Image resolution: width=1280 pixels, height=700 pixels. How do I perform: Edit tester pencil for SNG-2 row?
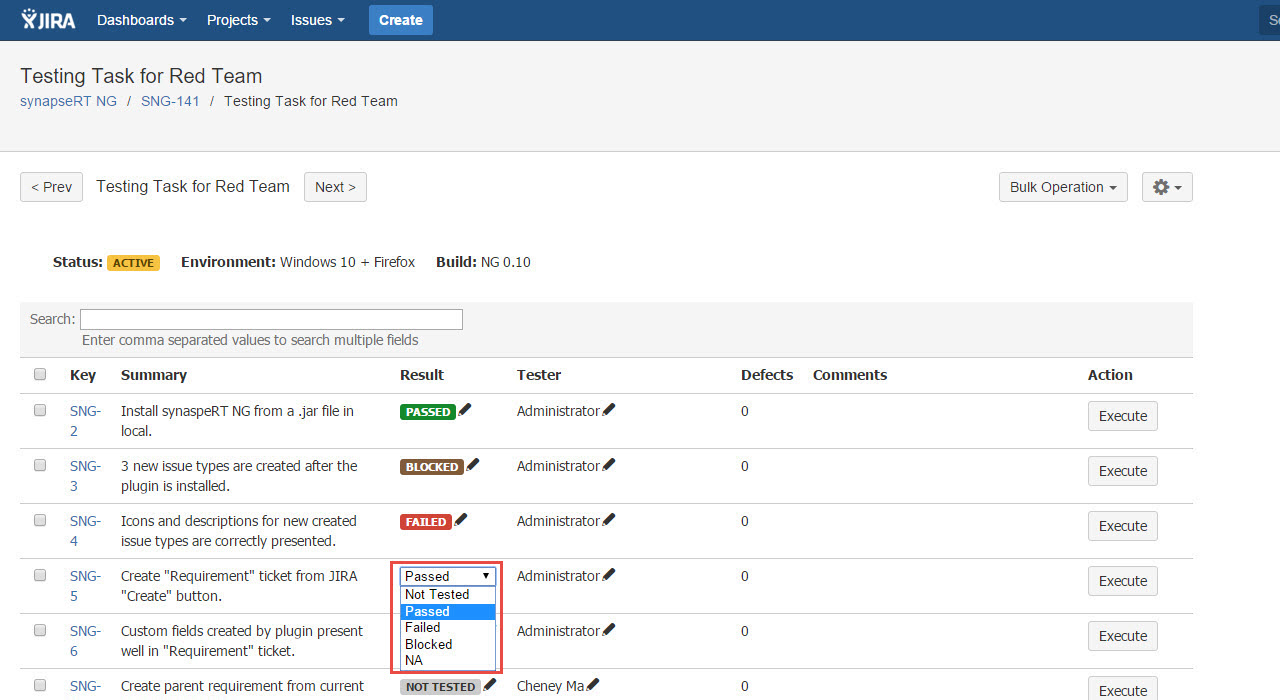pyautogui.click(x=609, y=410)
